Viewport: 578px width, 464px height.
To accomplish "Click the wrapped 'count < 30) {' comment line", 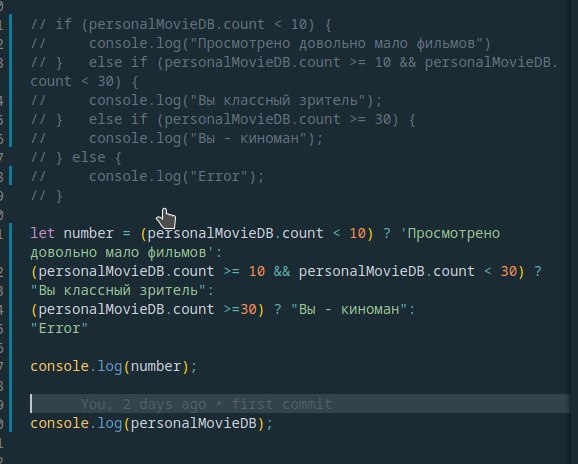I will pyautogui.click(x=84, y=81).
